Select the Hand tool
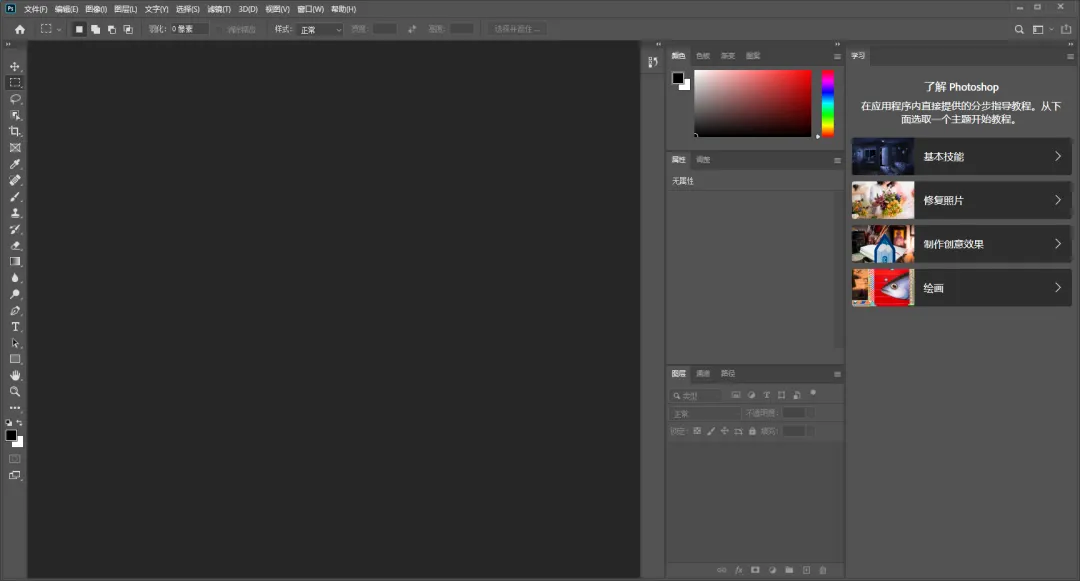 pos(14,376)
